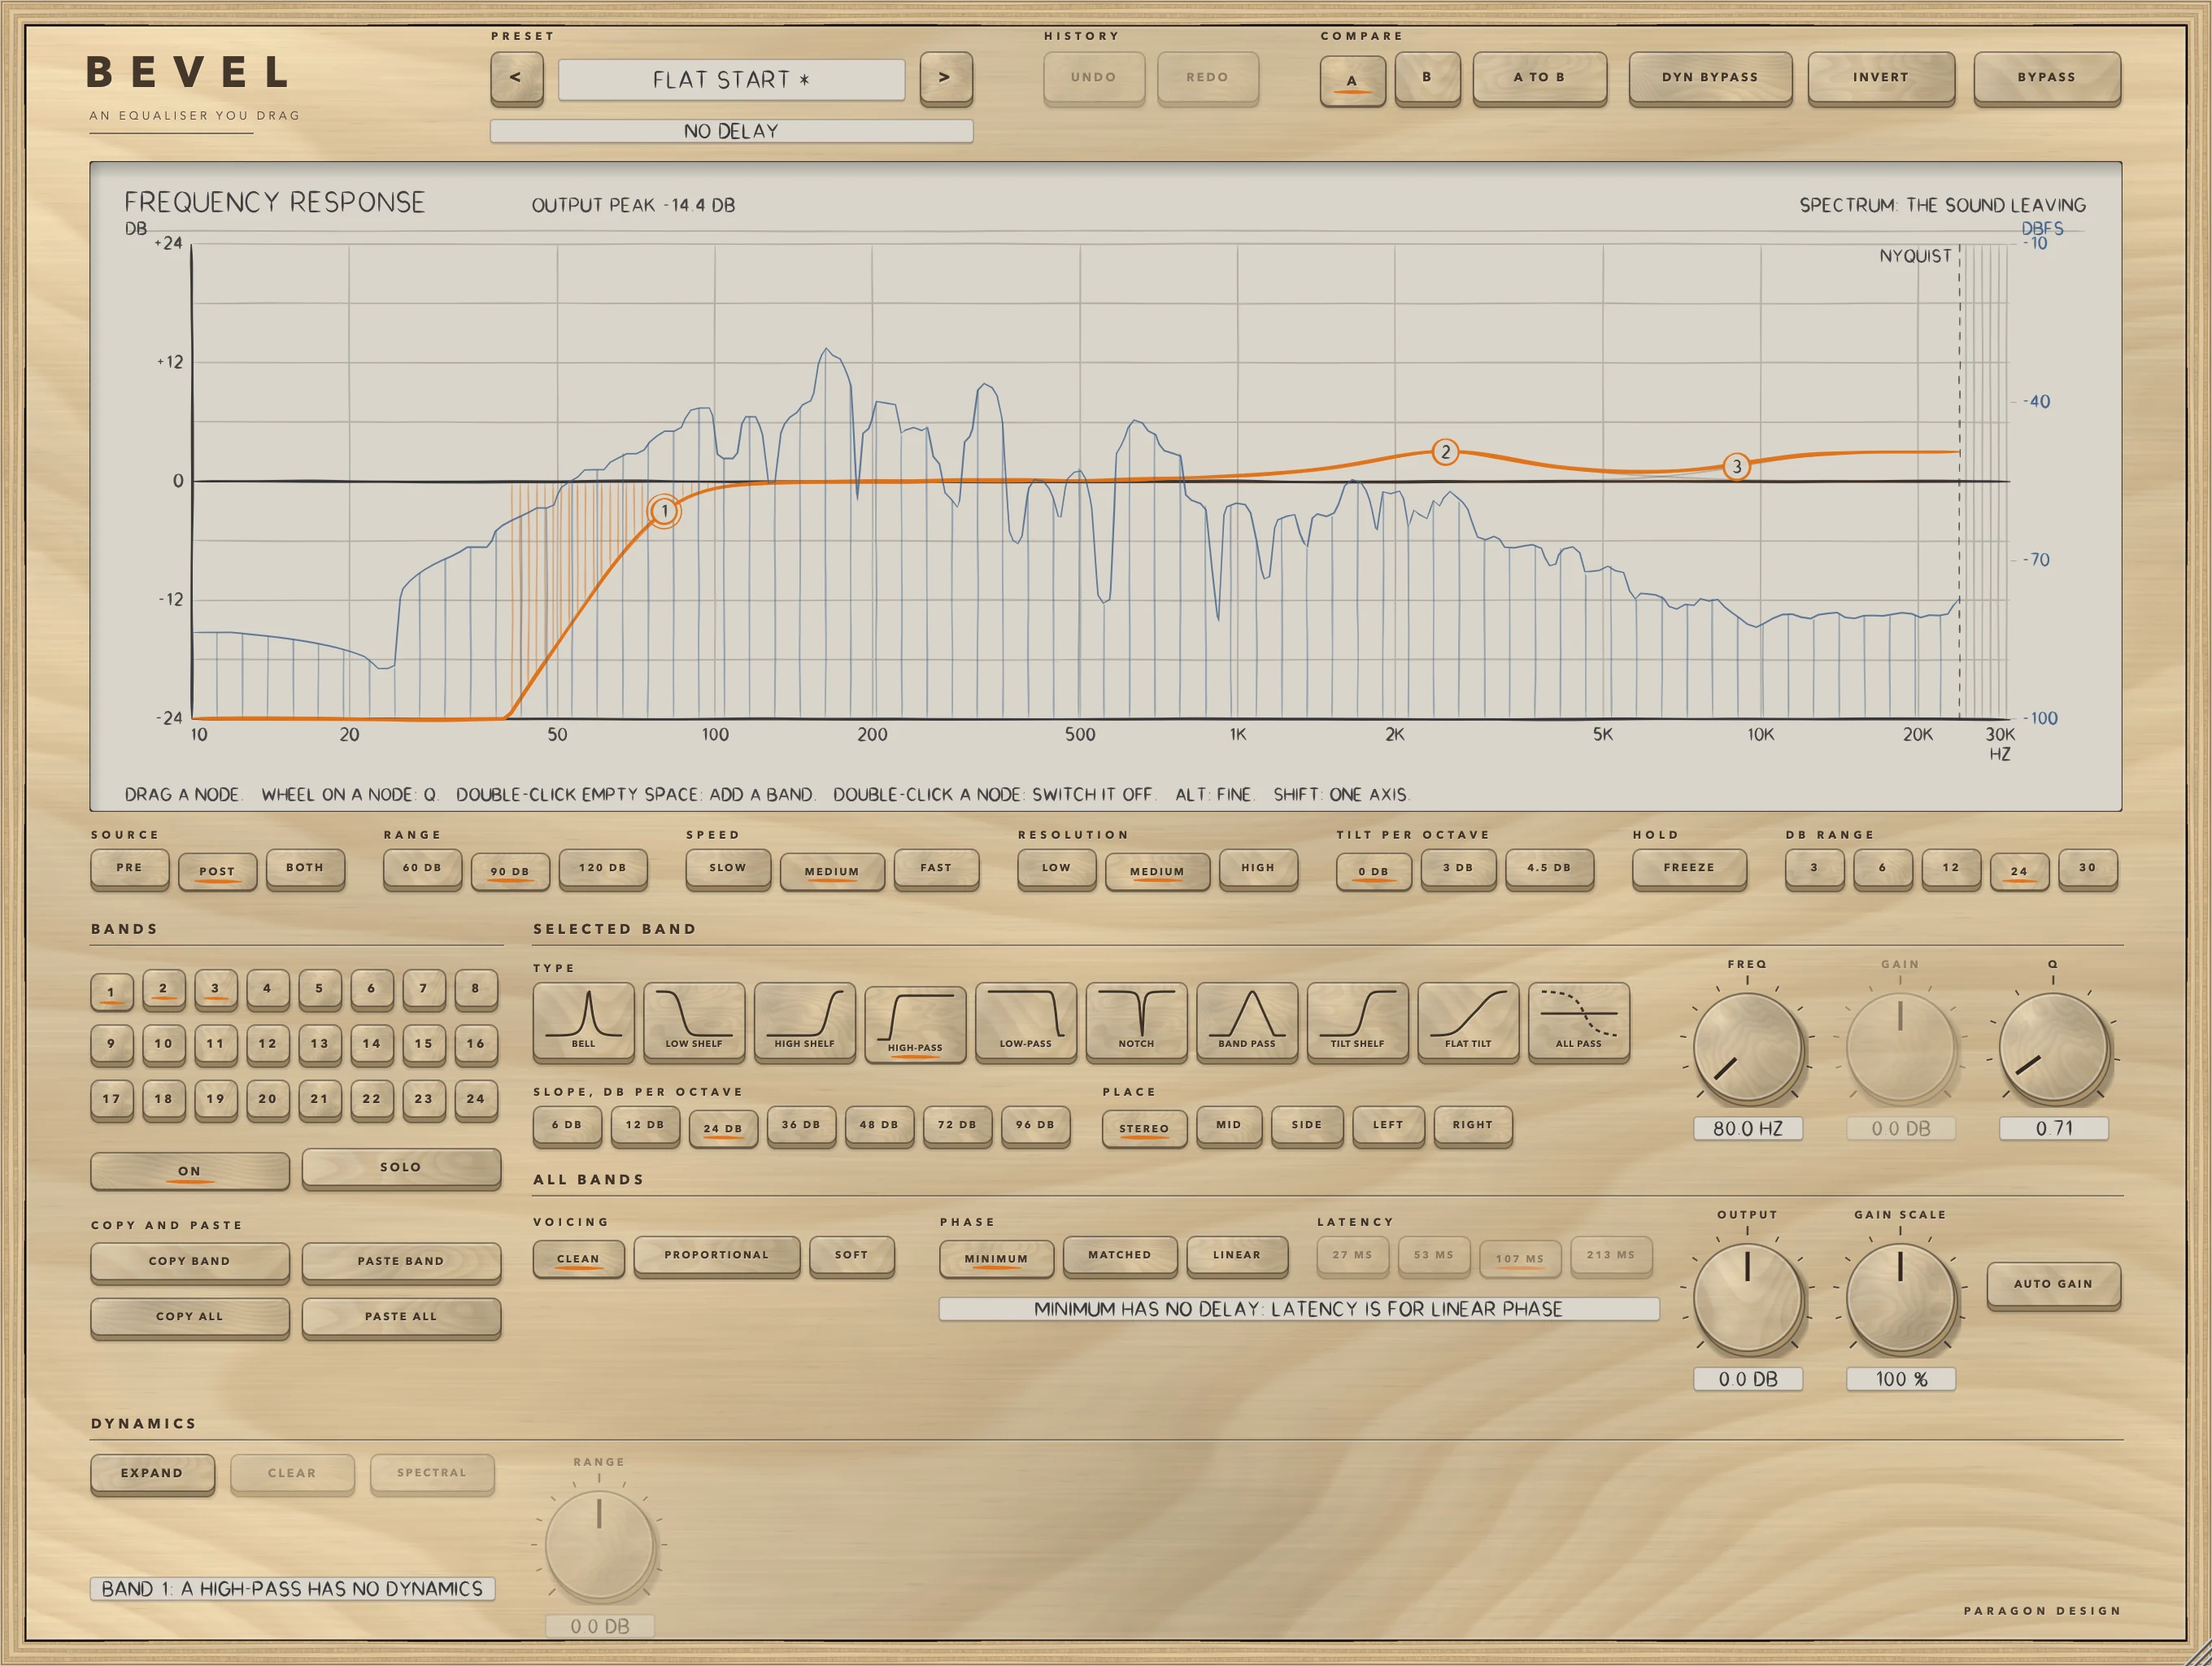2212x1666 pixels.
Task: Pick the Band Pass filter type
Action: 1247,1020
